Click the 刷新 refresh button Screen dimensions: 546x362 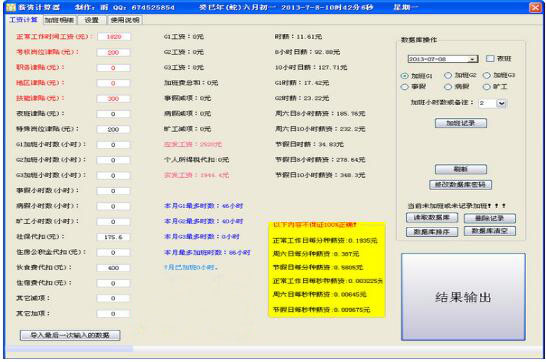click(461, 169)
